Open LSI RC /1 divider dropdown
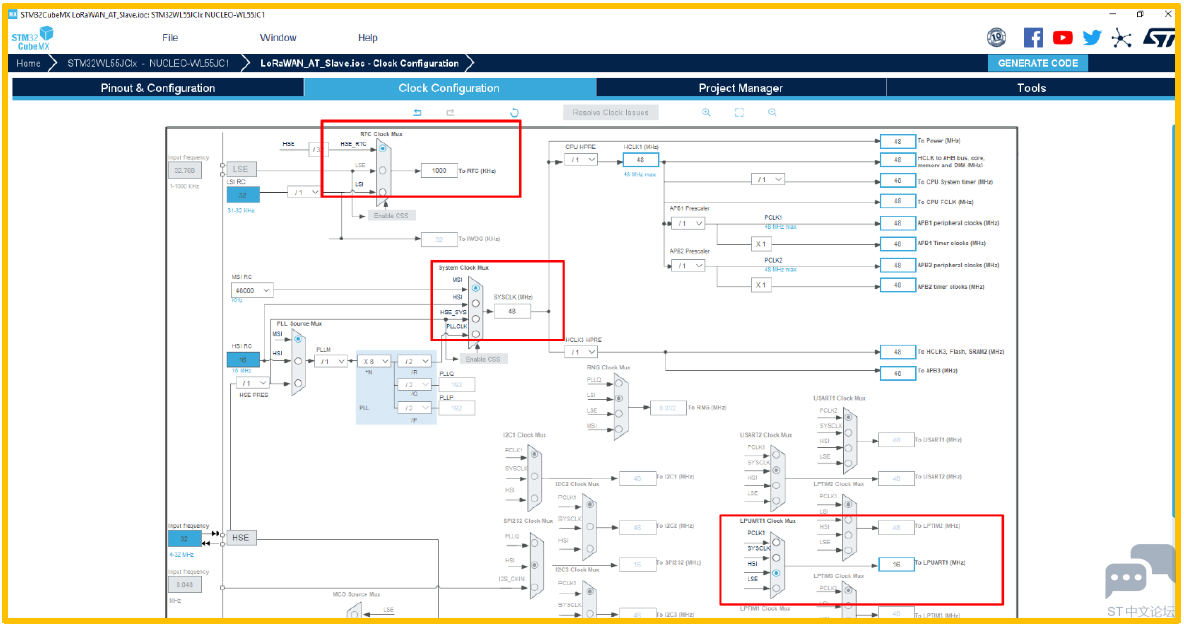The width and height of the screenshot is (1184, 627). pyautogui.click(x=304, y=193)
